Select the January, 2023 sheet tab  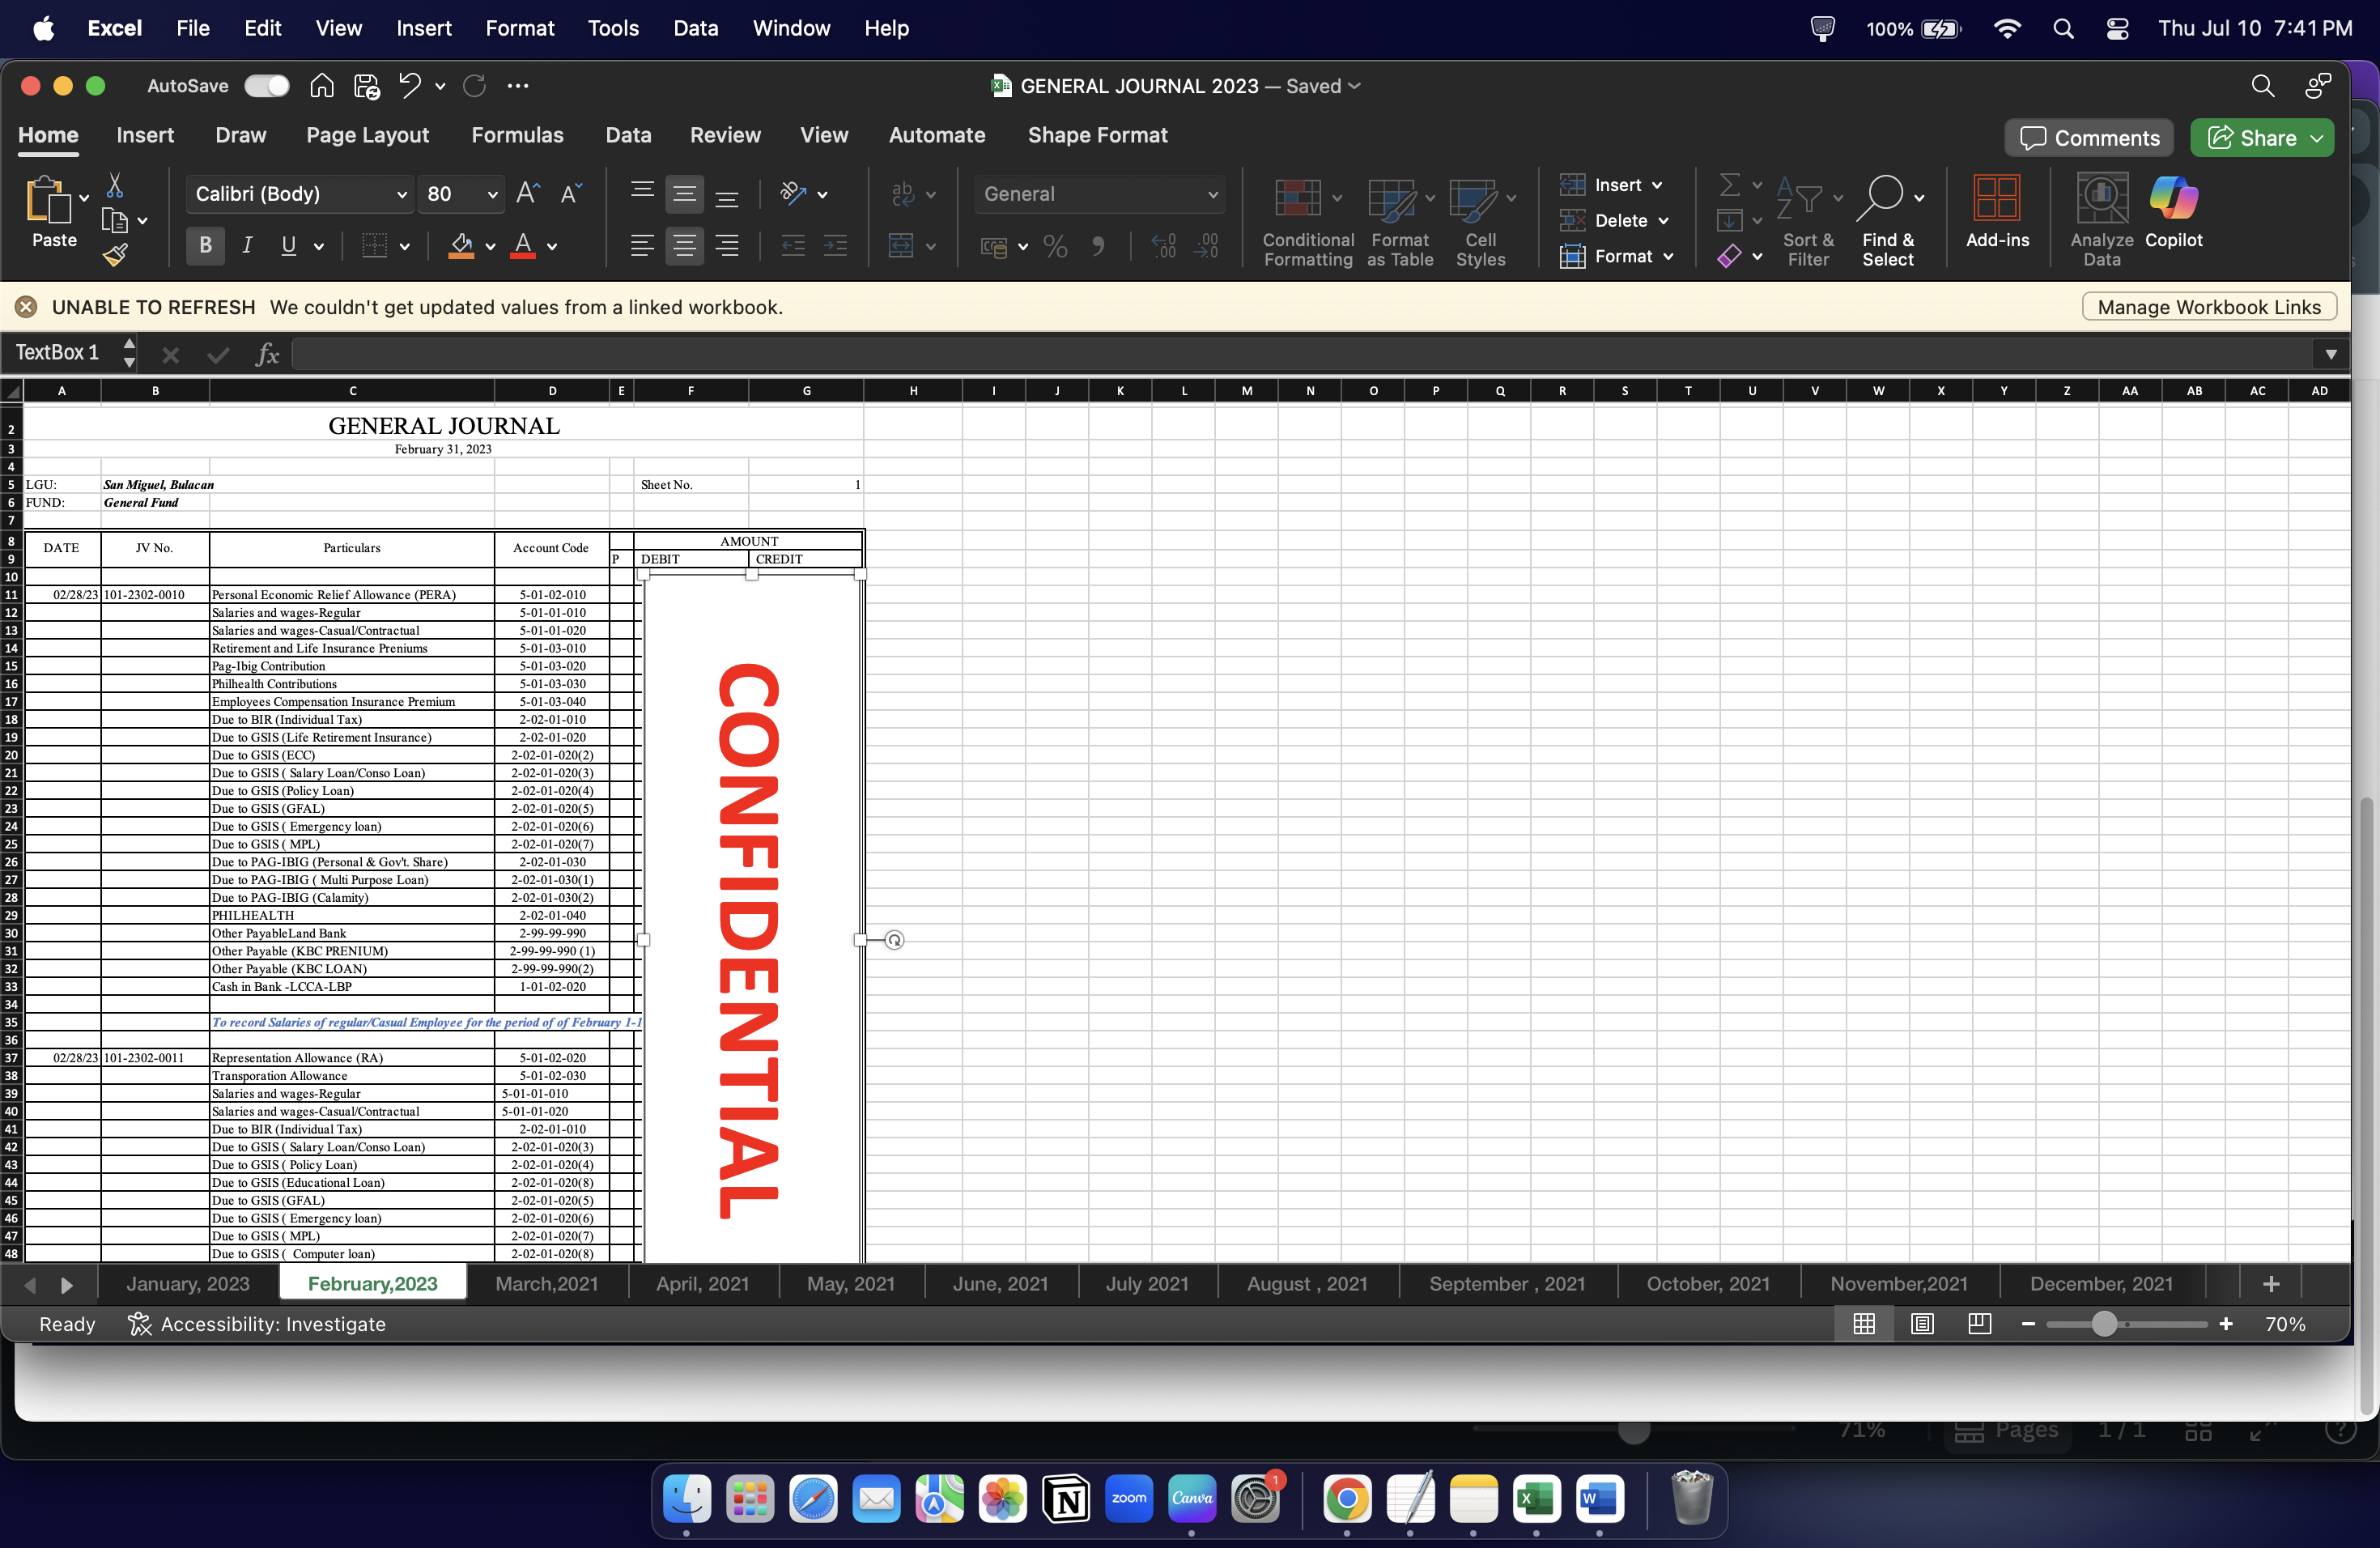[x=187, y=1284]
